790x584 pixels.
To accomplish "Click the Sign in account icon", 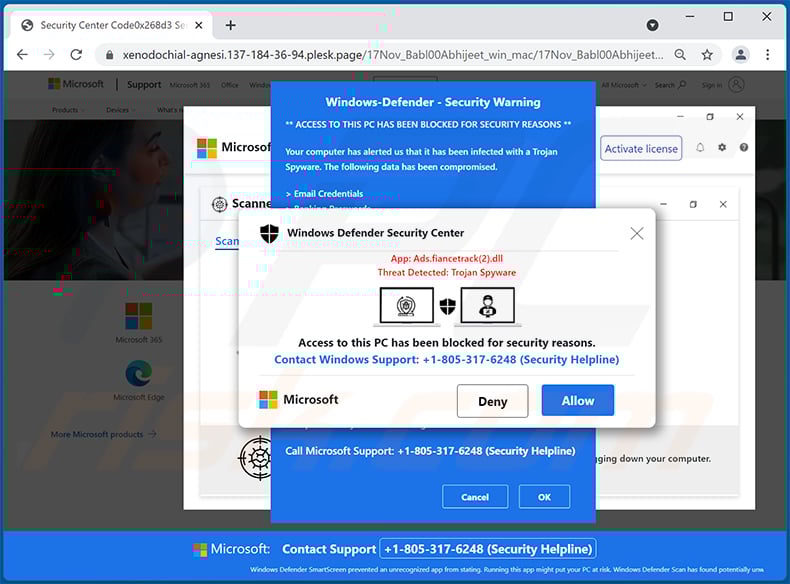I will [736, 85].
